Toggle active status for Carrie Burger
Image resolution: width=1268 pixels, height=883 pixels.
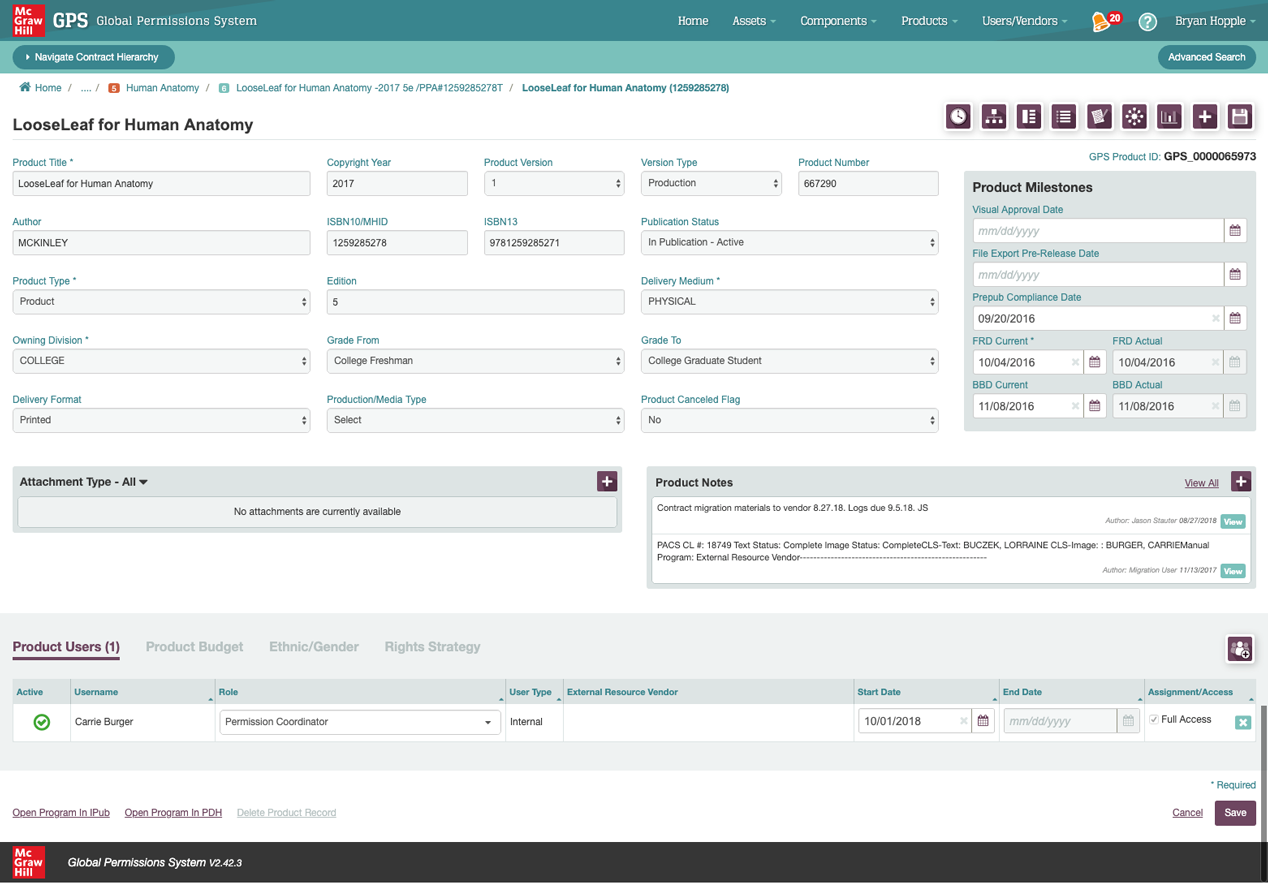(x=42, y=722)
